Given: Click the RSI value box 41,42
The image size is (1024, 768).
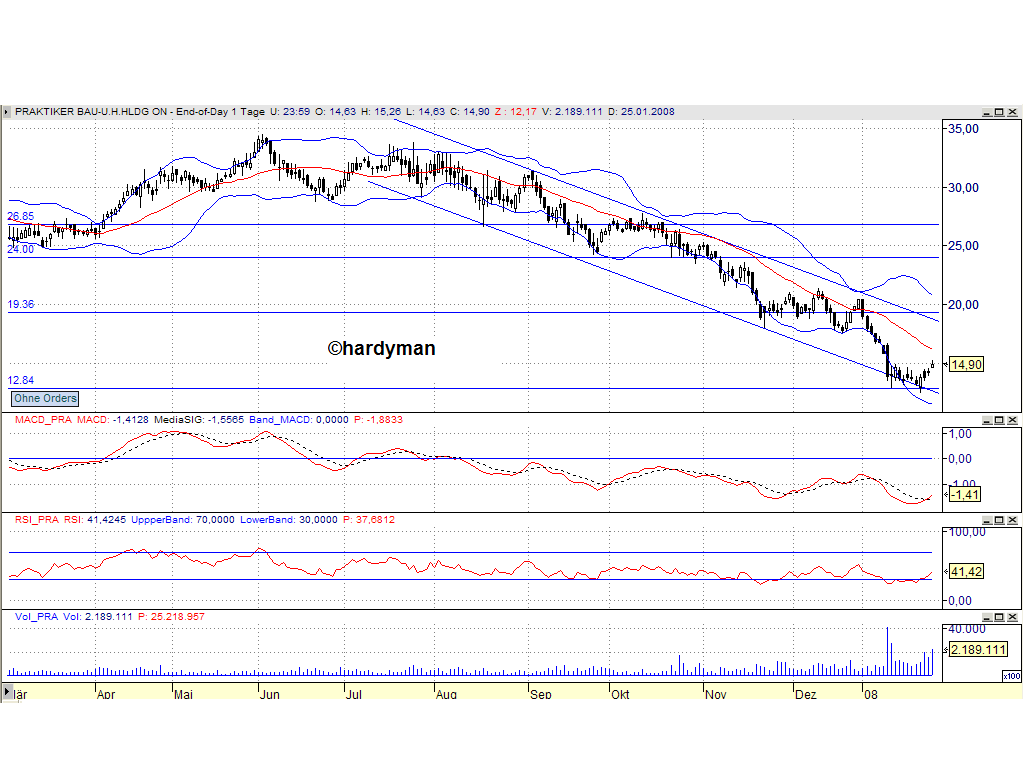Looking at the screenshot, I should [965, 569].
